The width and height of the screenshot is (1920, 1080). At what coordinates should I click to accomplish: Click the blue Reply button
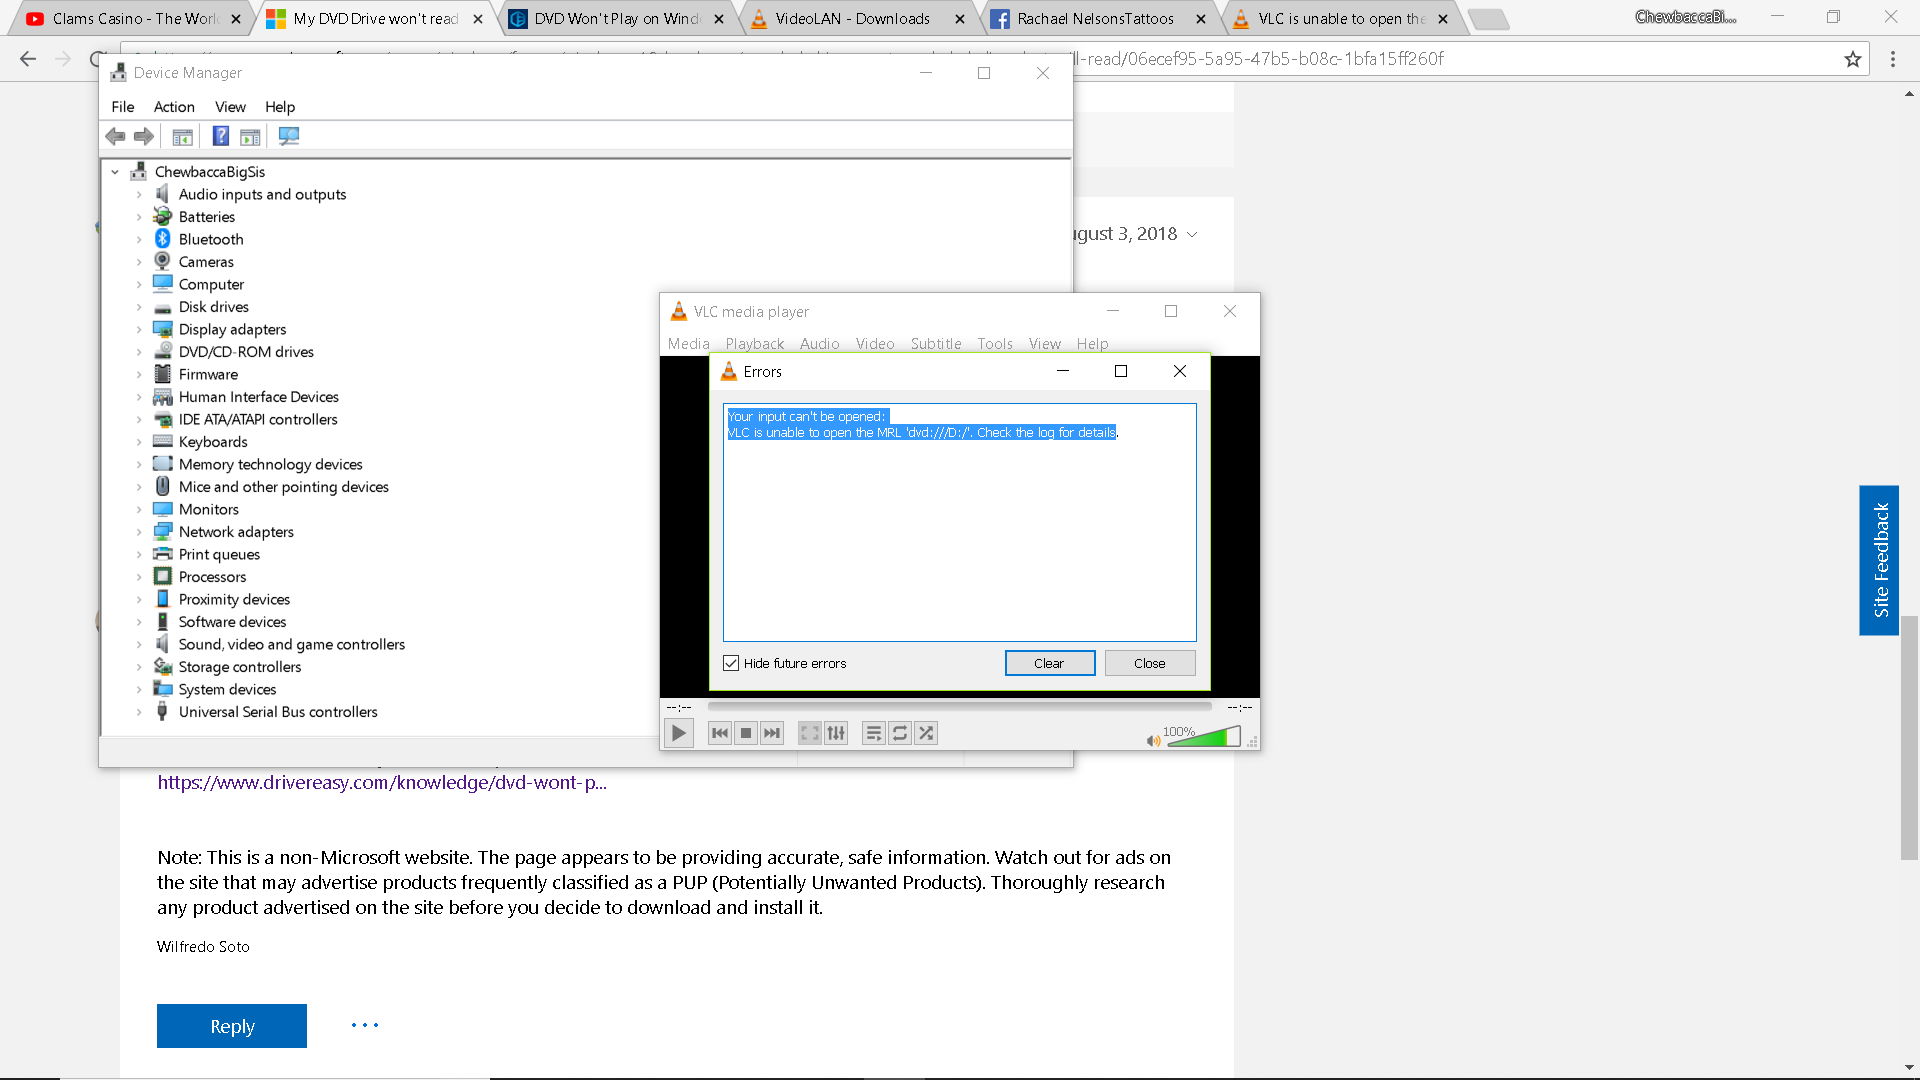coord(232,1026)
